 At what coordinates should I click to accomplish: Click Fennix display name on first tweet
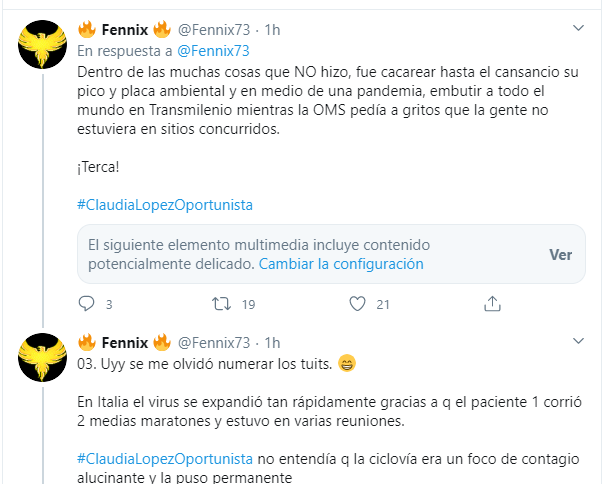(125, 28)
